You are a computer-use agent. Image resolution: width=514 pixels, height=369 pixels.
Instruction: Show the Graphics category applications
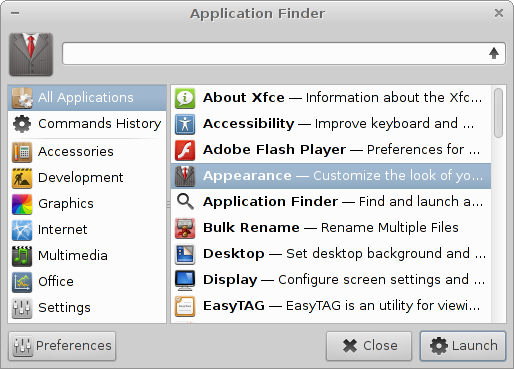tap(87, 204)
